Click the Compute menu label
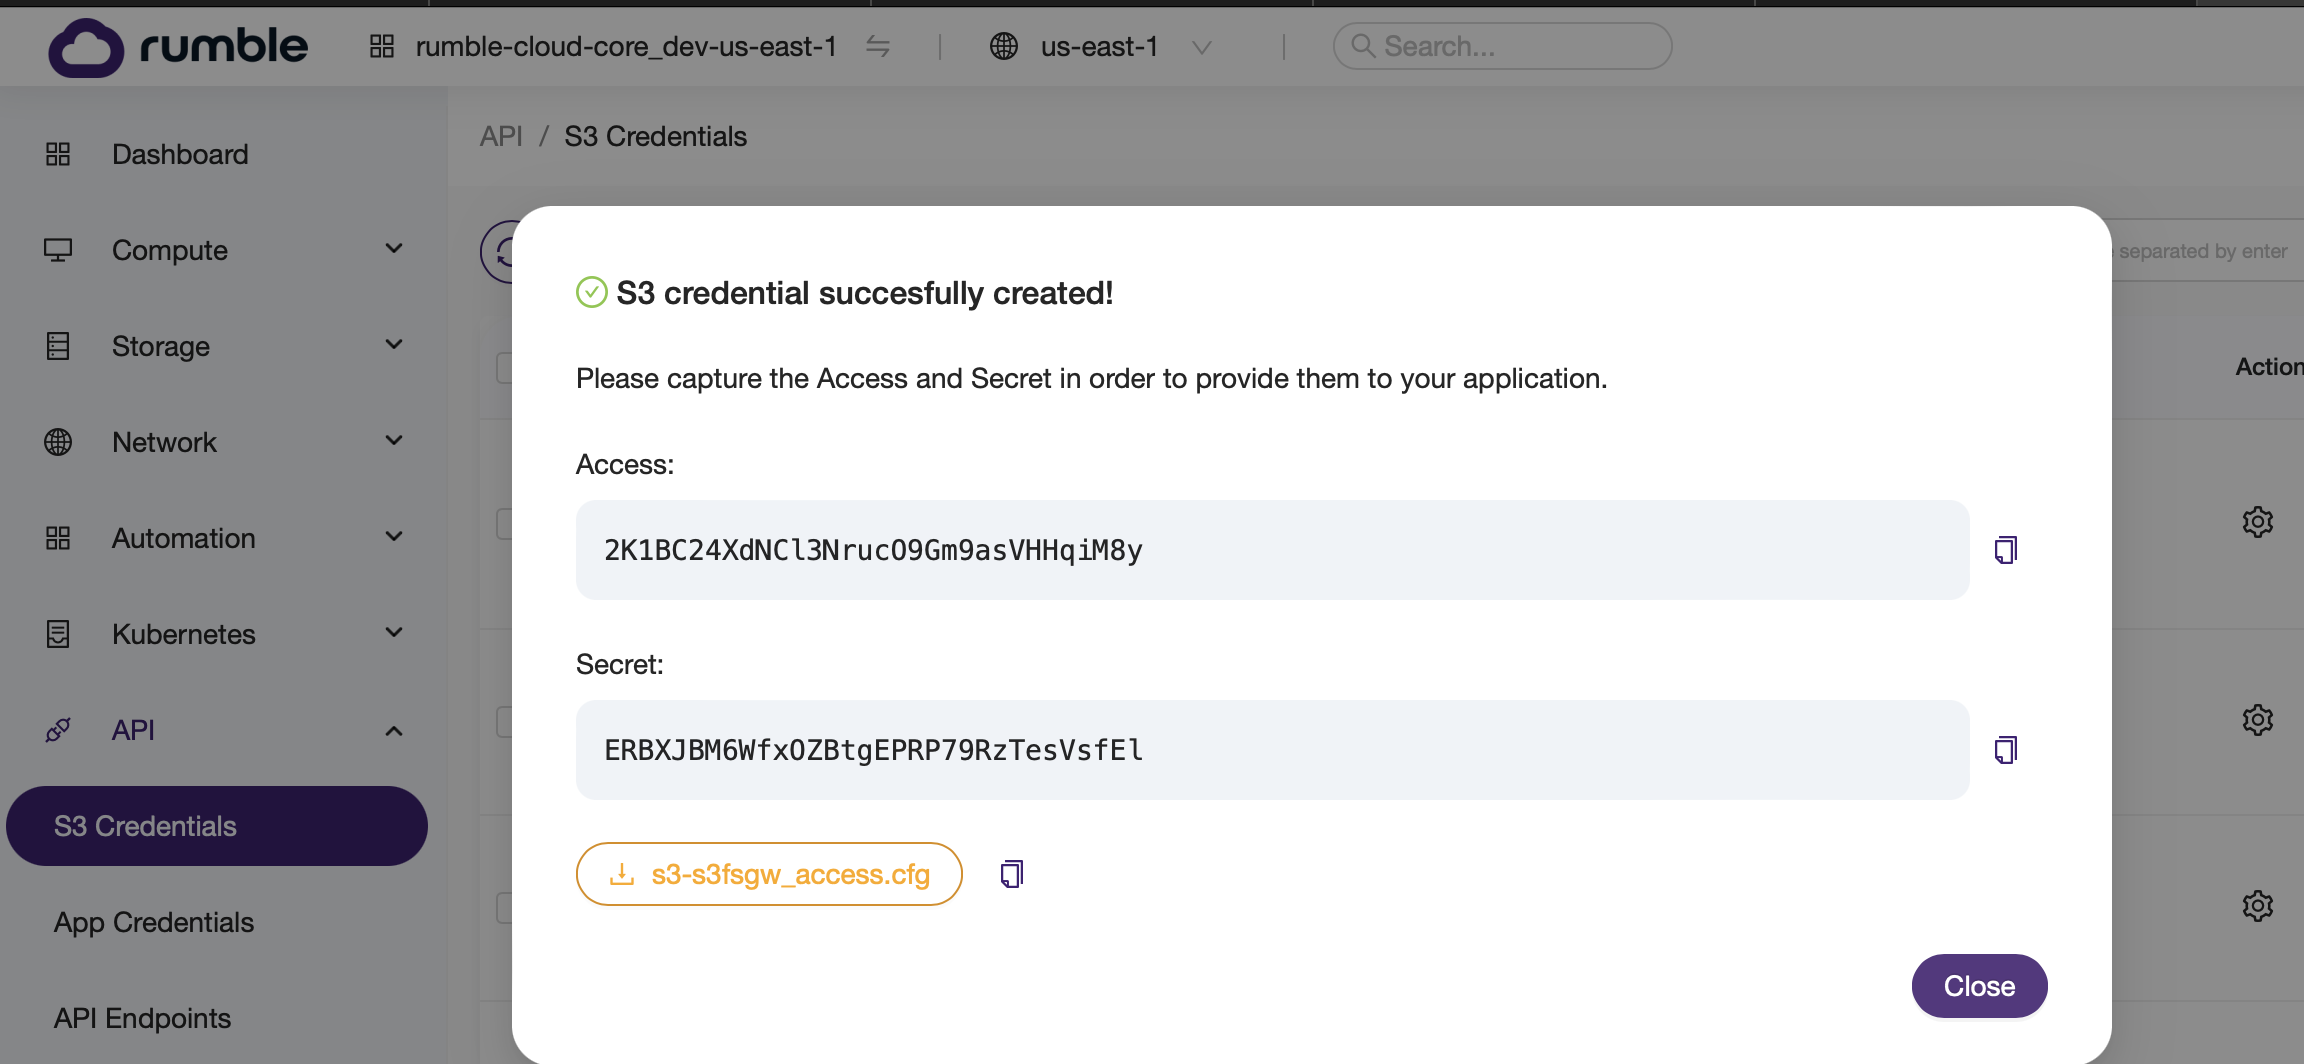 tap(170, 250)
